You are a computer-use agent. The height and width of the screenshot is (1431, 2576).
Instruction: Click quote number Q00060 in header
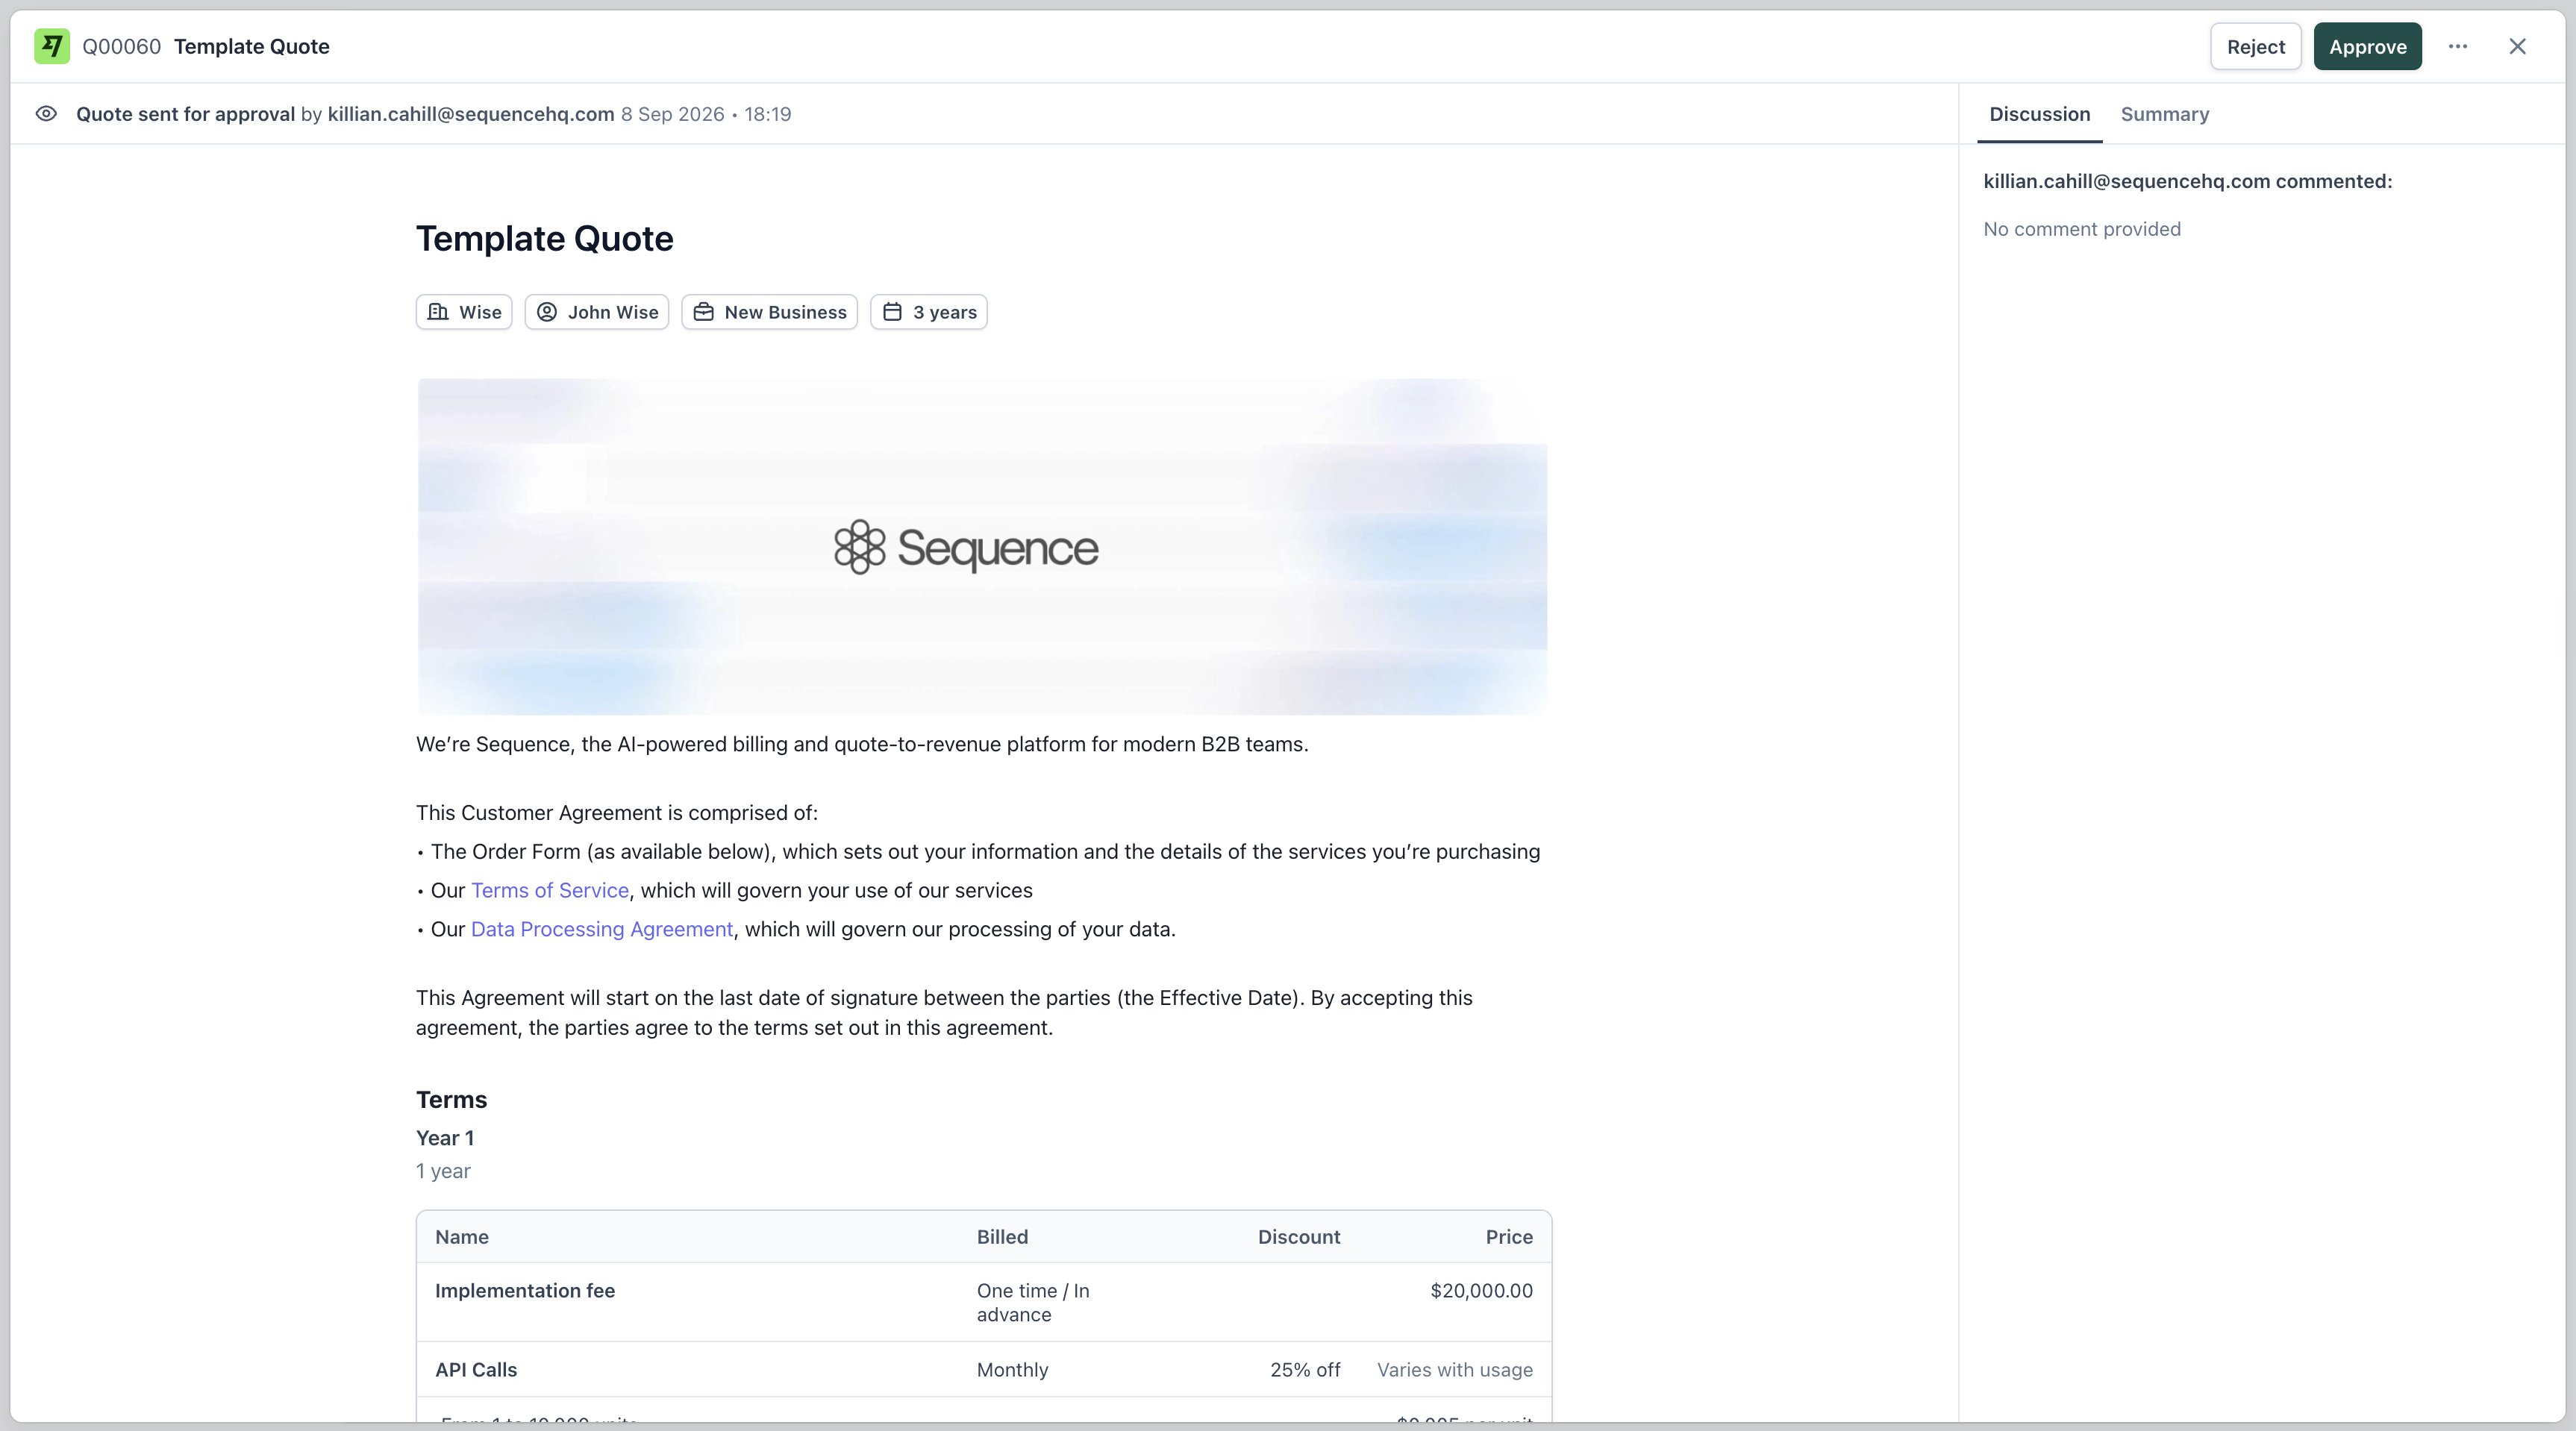(x=122, y=46)
